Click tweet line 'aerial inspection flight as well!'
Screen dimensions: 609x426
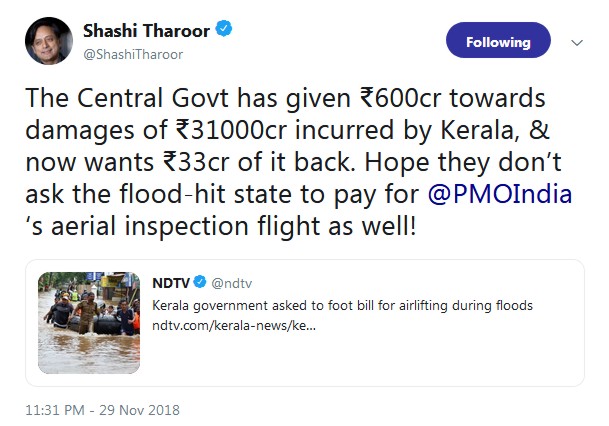234,226
